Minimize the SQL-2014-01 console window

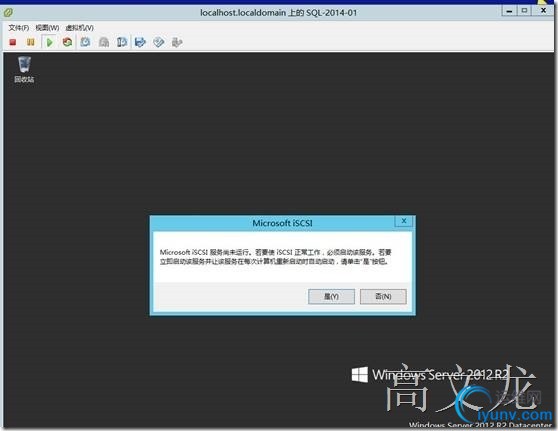(509, 11)
